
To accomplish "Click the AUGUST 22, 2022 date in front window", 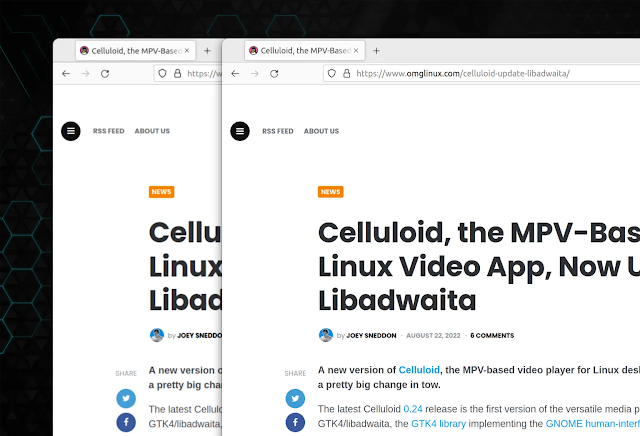I will (x=433, y=336).
